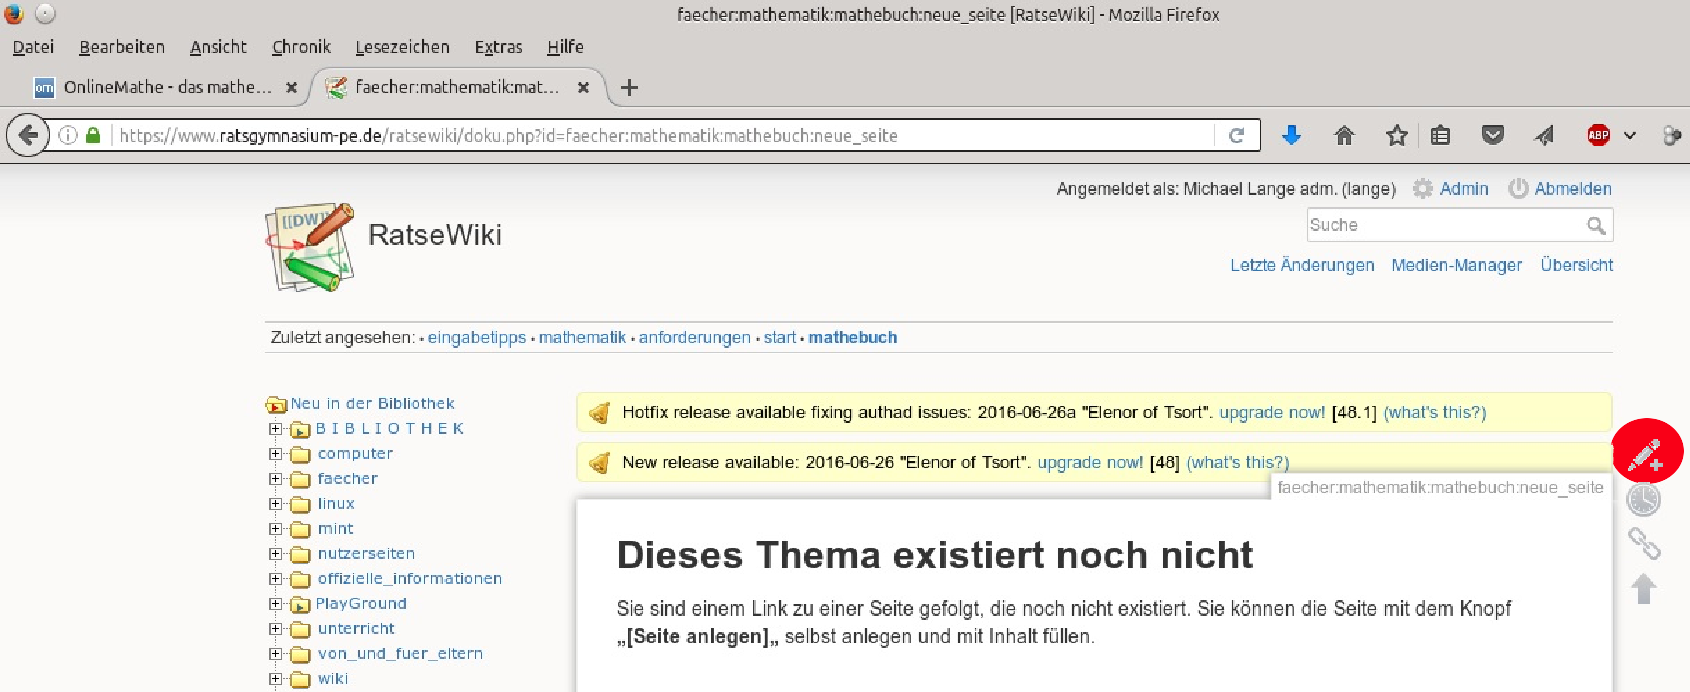Expand the unterricht folder tree node
This screenshot has height=692, width=1690.
click(276, 629)
